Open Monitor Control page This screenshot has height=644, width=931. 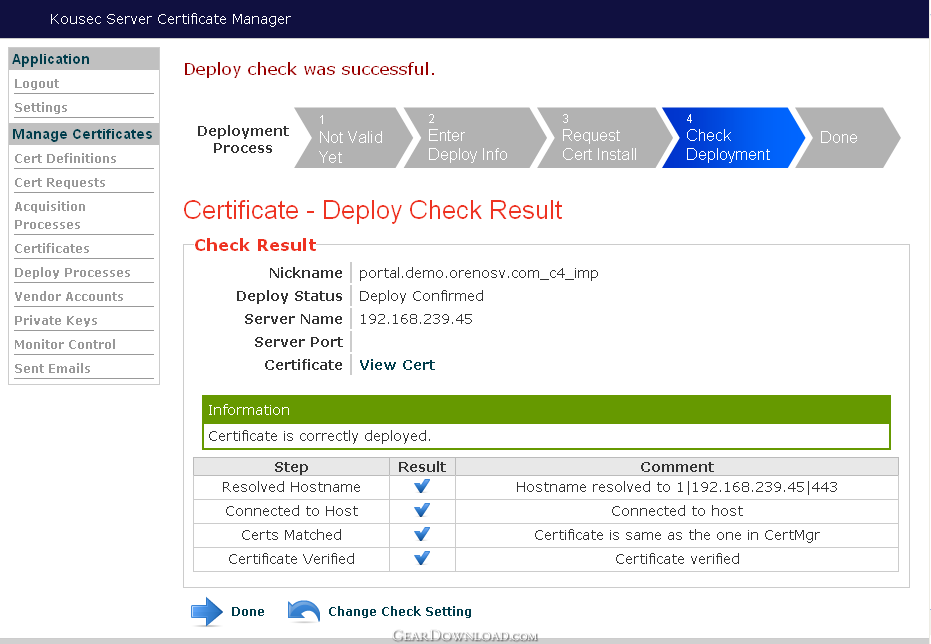click(x=65, y=344)
